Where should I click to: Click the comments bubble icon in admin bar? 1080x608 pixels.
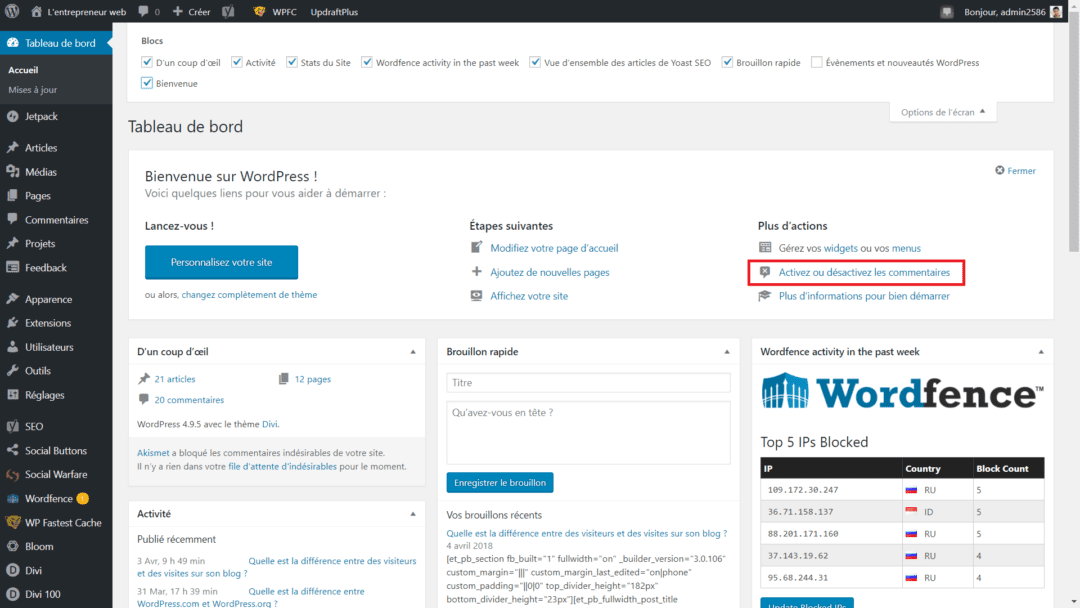coord(143,12)
